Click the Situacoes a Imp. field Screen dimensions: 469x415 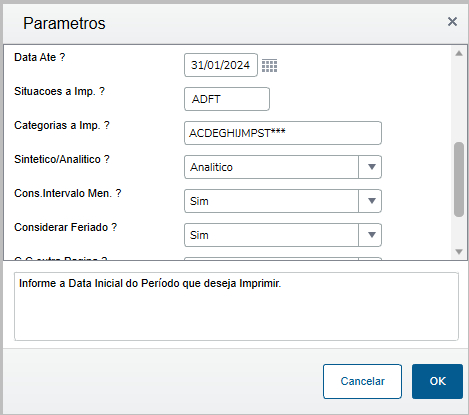(x=227, y=99)
